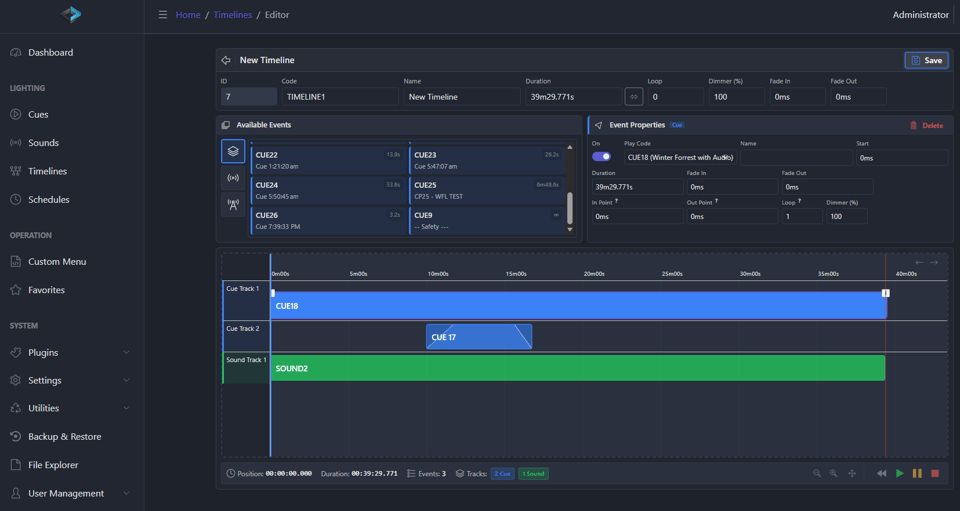The width and height of the screenshot is (960, 511).
Task: Select the antenna tower icon in Available Events
Action: [x=233, y=205]
